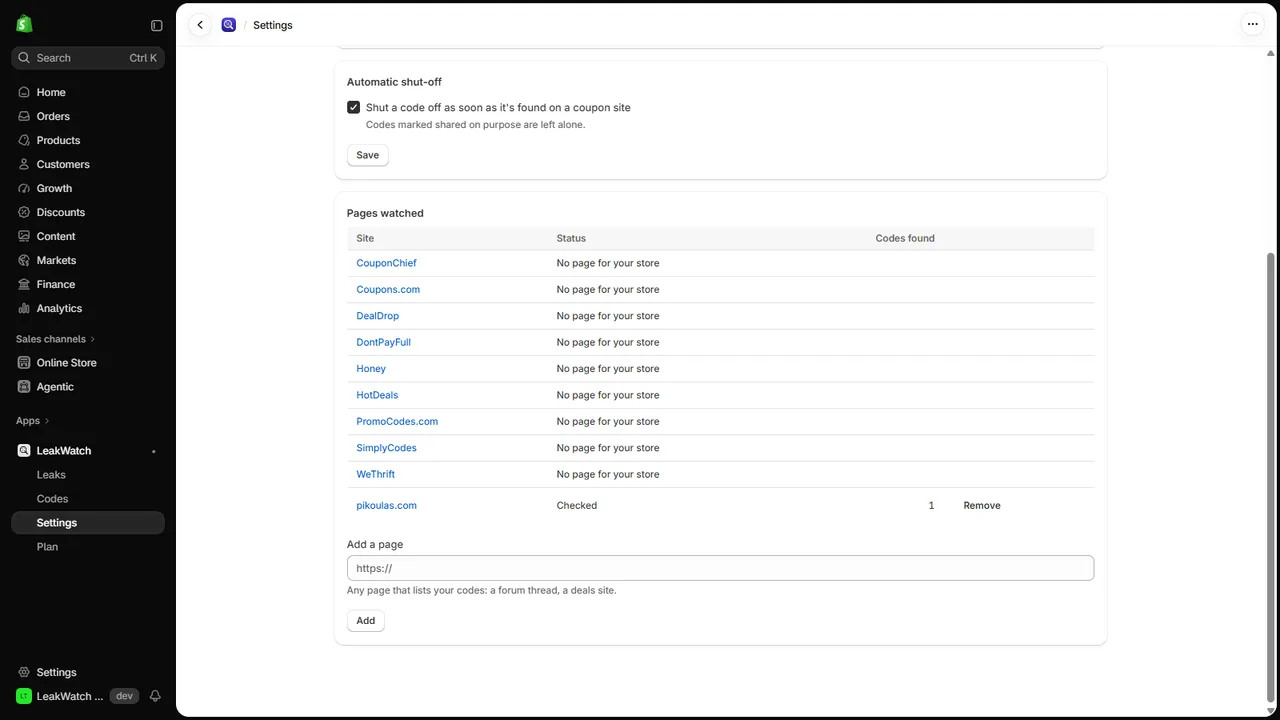Select Settings under LeakWatch
This screenshot has height=720, width=1280.
(x=88, y=523)
